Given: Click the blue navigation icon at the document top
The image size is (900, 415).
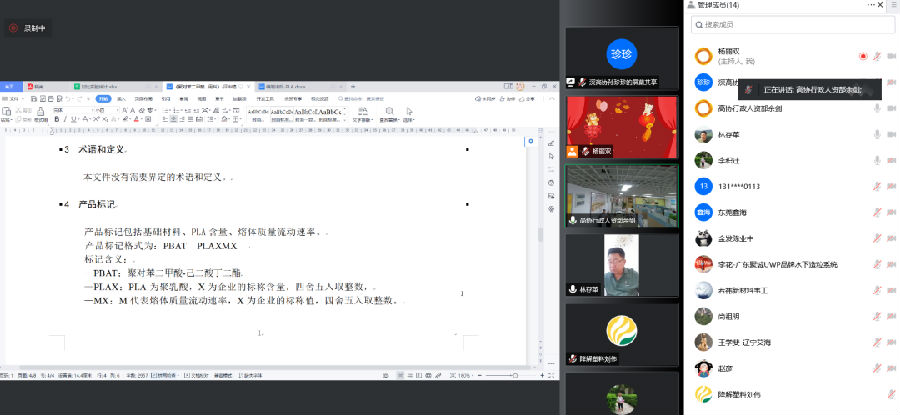Looking at the screenshot, I should (531, 141).
